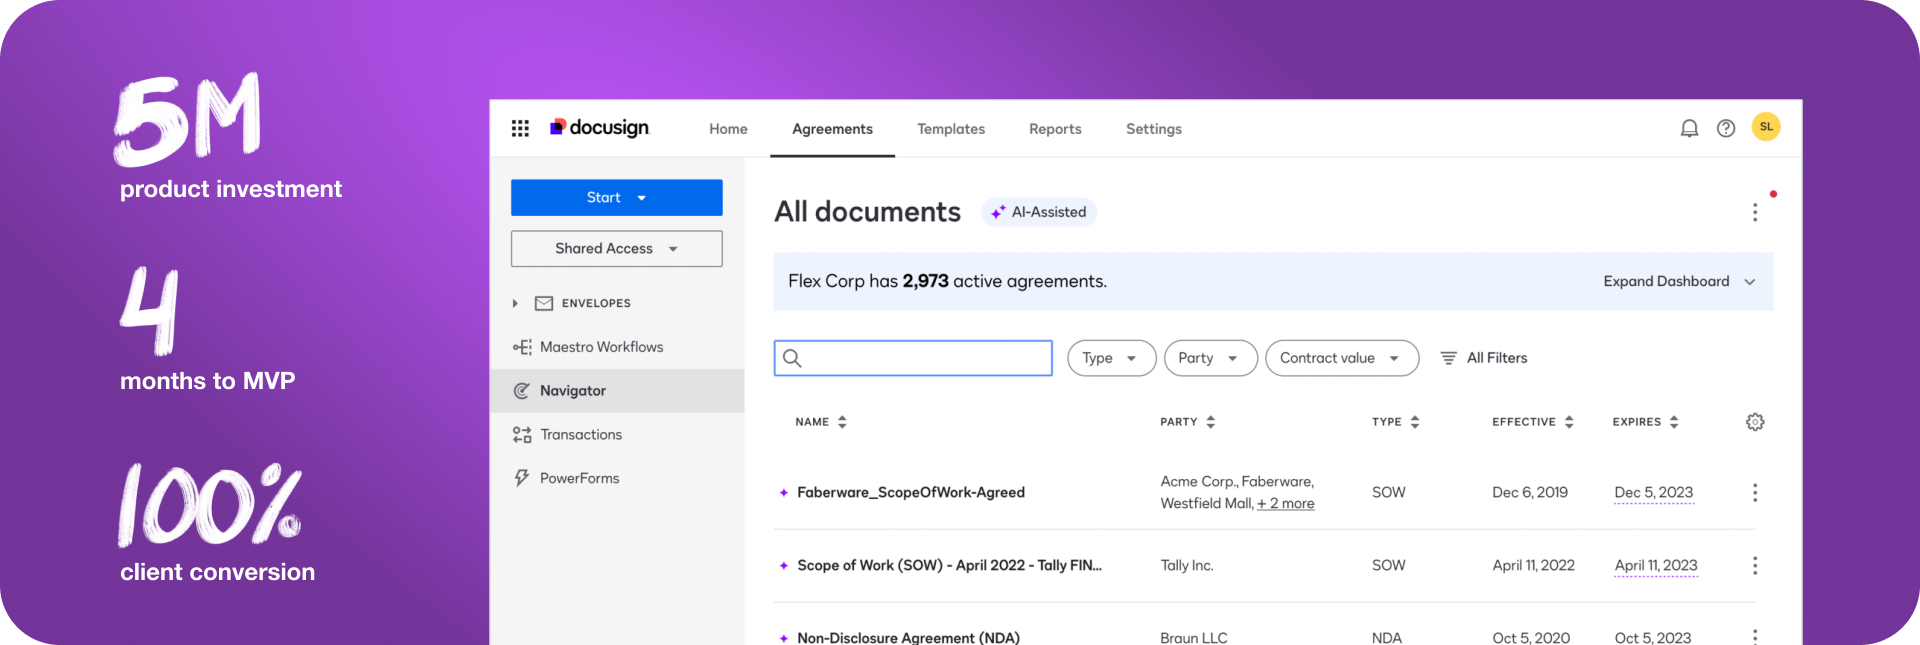Click the PowerForms lightning icon
Image resolution: width=1920 pixels, height=645 pixels.
[521, 478]
